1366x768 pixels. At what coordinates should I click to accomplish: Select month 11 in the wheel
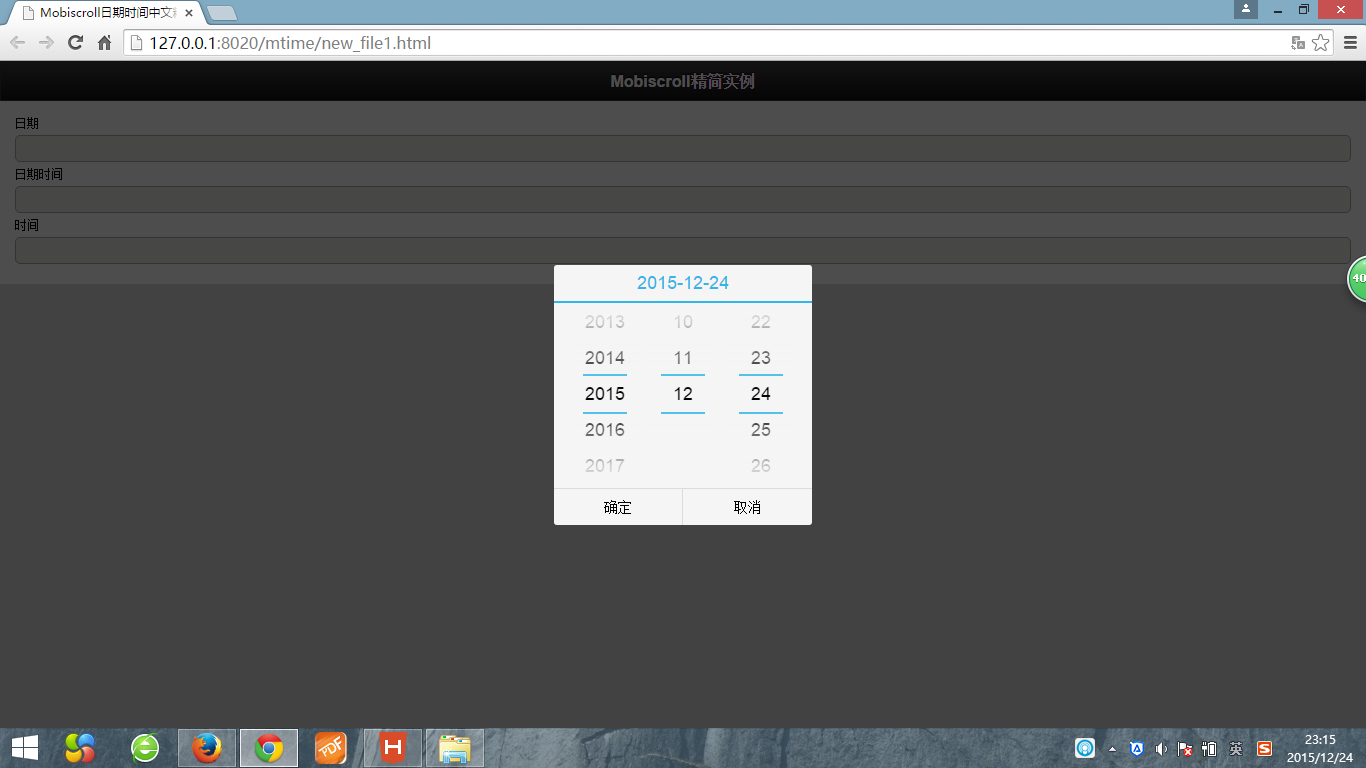pos(683,358)
